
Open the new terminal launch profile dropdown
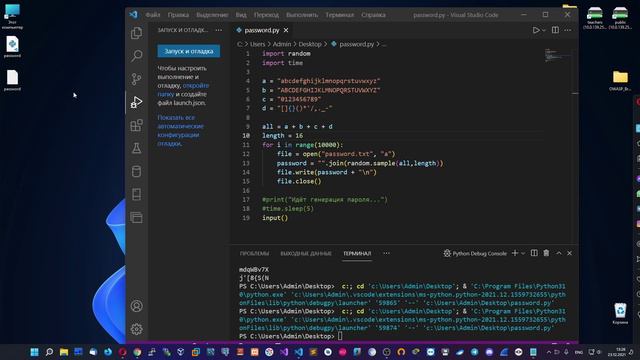522,253
